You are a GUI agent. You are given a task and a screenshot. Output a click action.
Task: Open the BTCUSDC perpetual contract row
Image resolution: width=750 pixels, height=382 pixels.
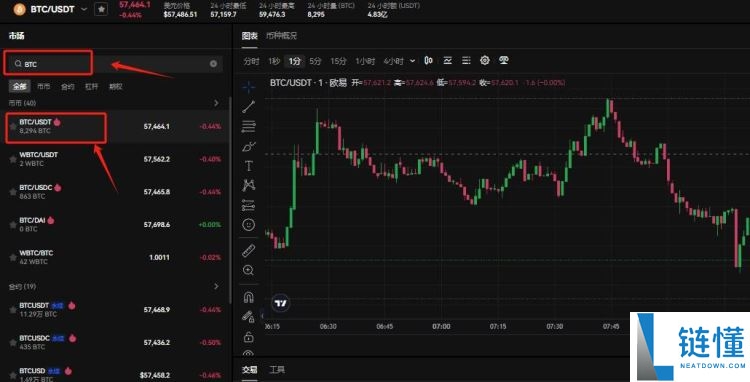115,342
